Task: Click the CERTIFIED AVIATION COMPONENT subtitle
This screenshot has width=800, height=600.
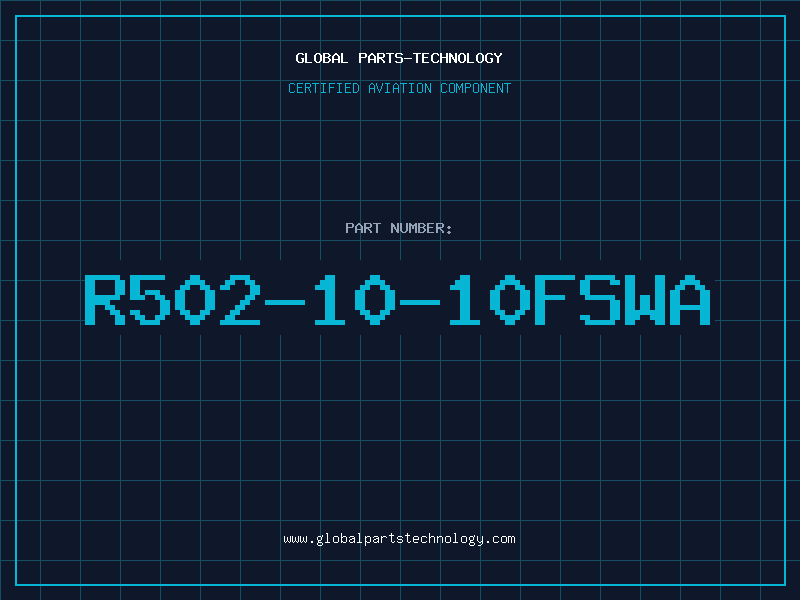Action: tap(399, 88)
